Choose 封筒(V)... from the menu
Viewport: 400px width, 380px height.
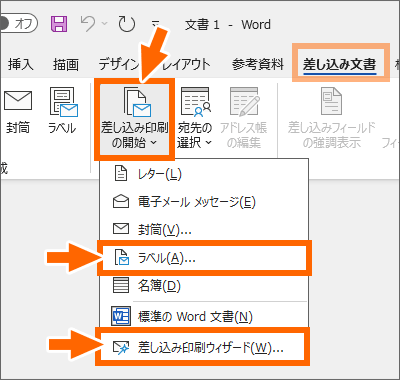pos(204,229)
